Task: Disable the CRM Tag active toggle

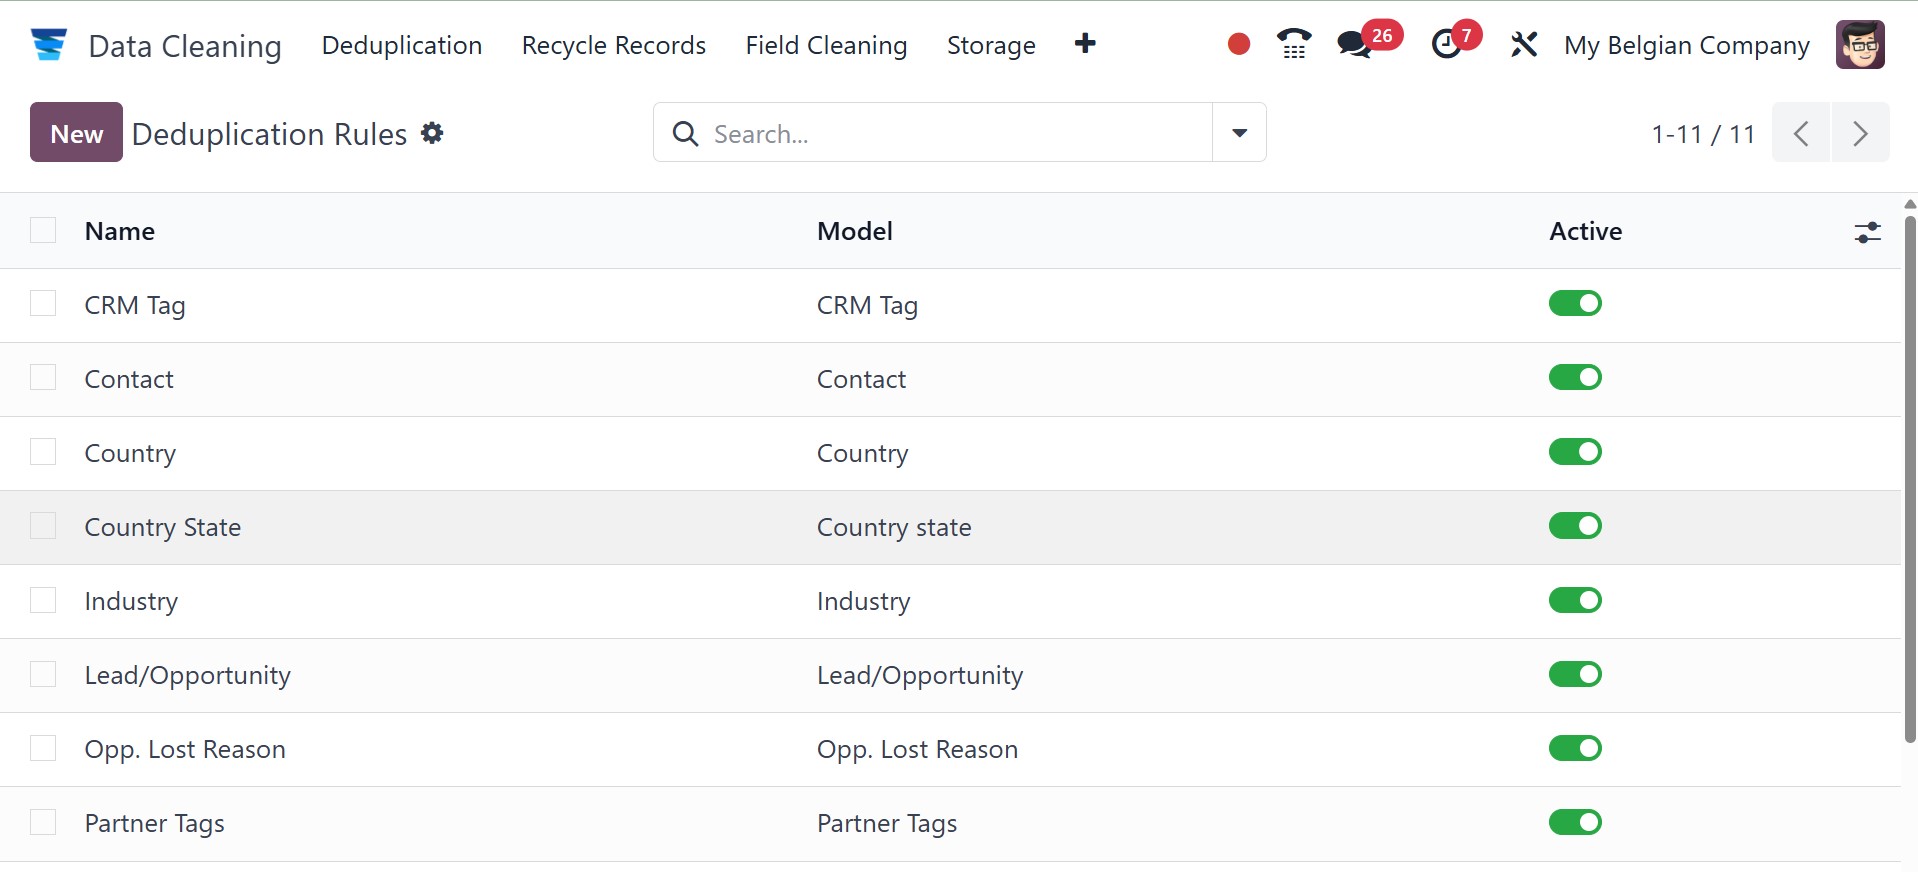Action: pos(1575,304)
